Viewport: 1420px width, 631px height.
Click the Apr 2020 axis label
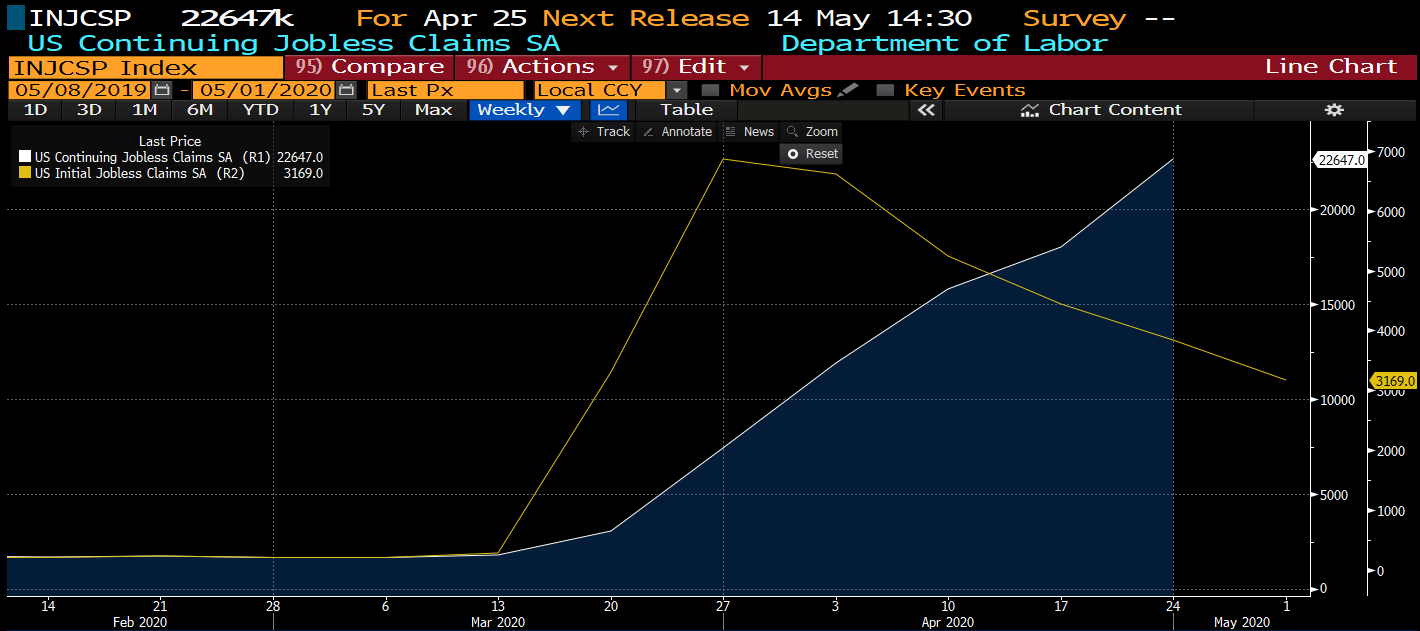947,622
